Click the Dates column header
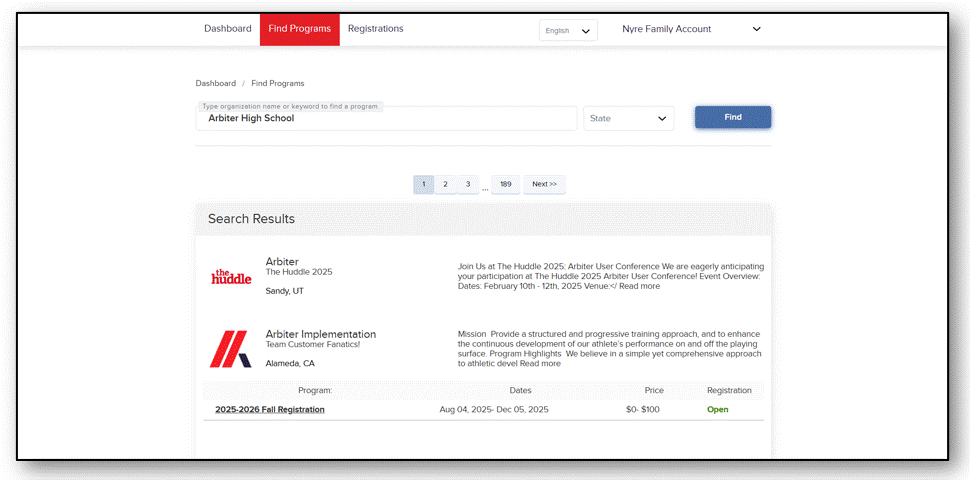This screenshot has width=970, height=480. 520,390
